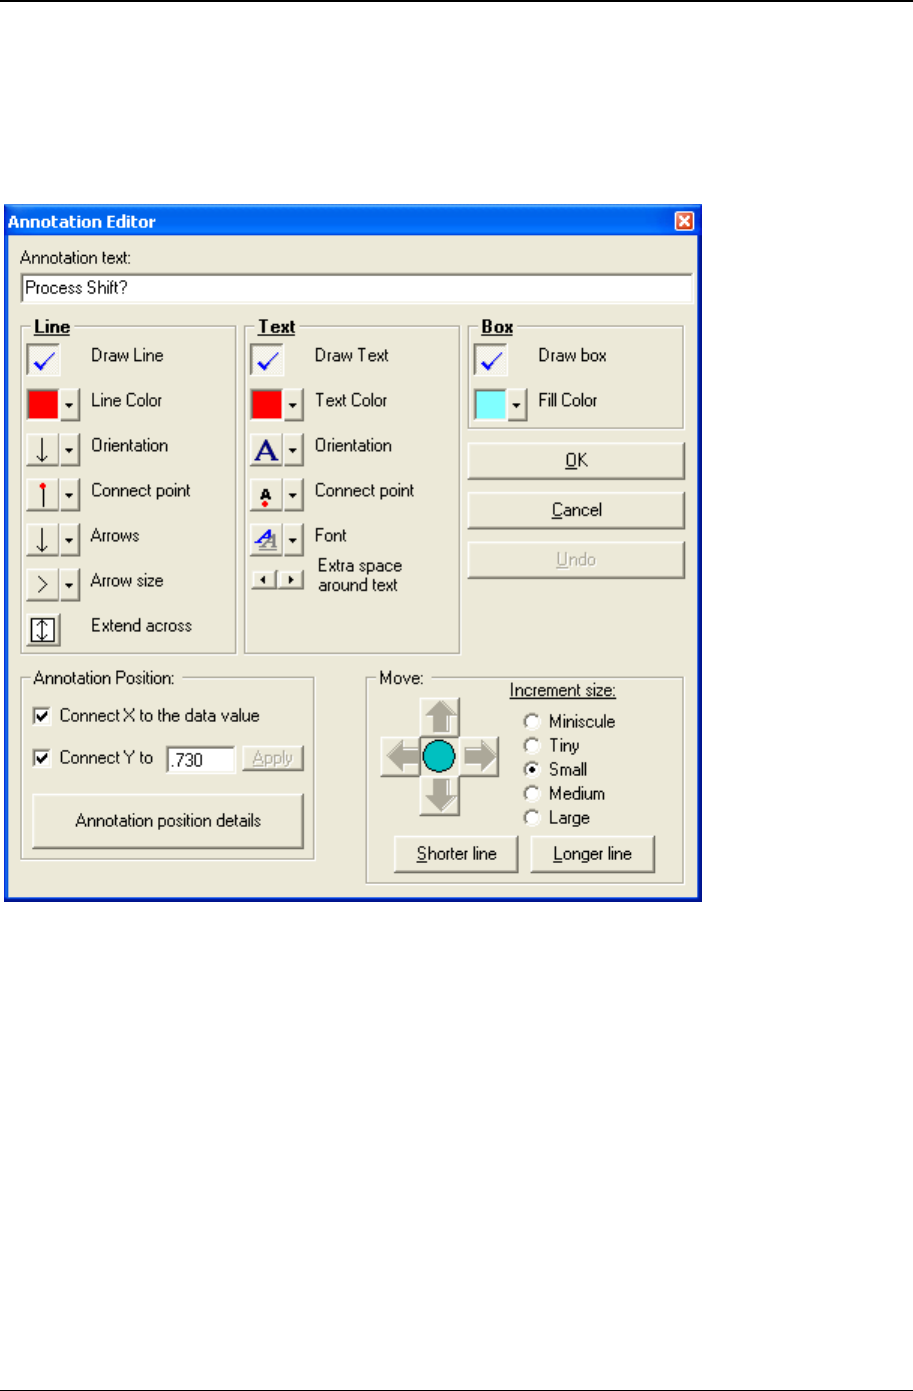Uncheck the Connect Y to checkbox

coord(42,758)
